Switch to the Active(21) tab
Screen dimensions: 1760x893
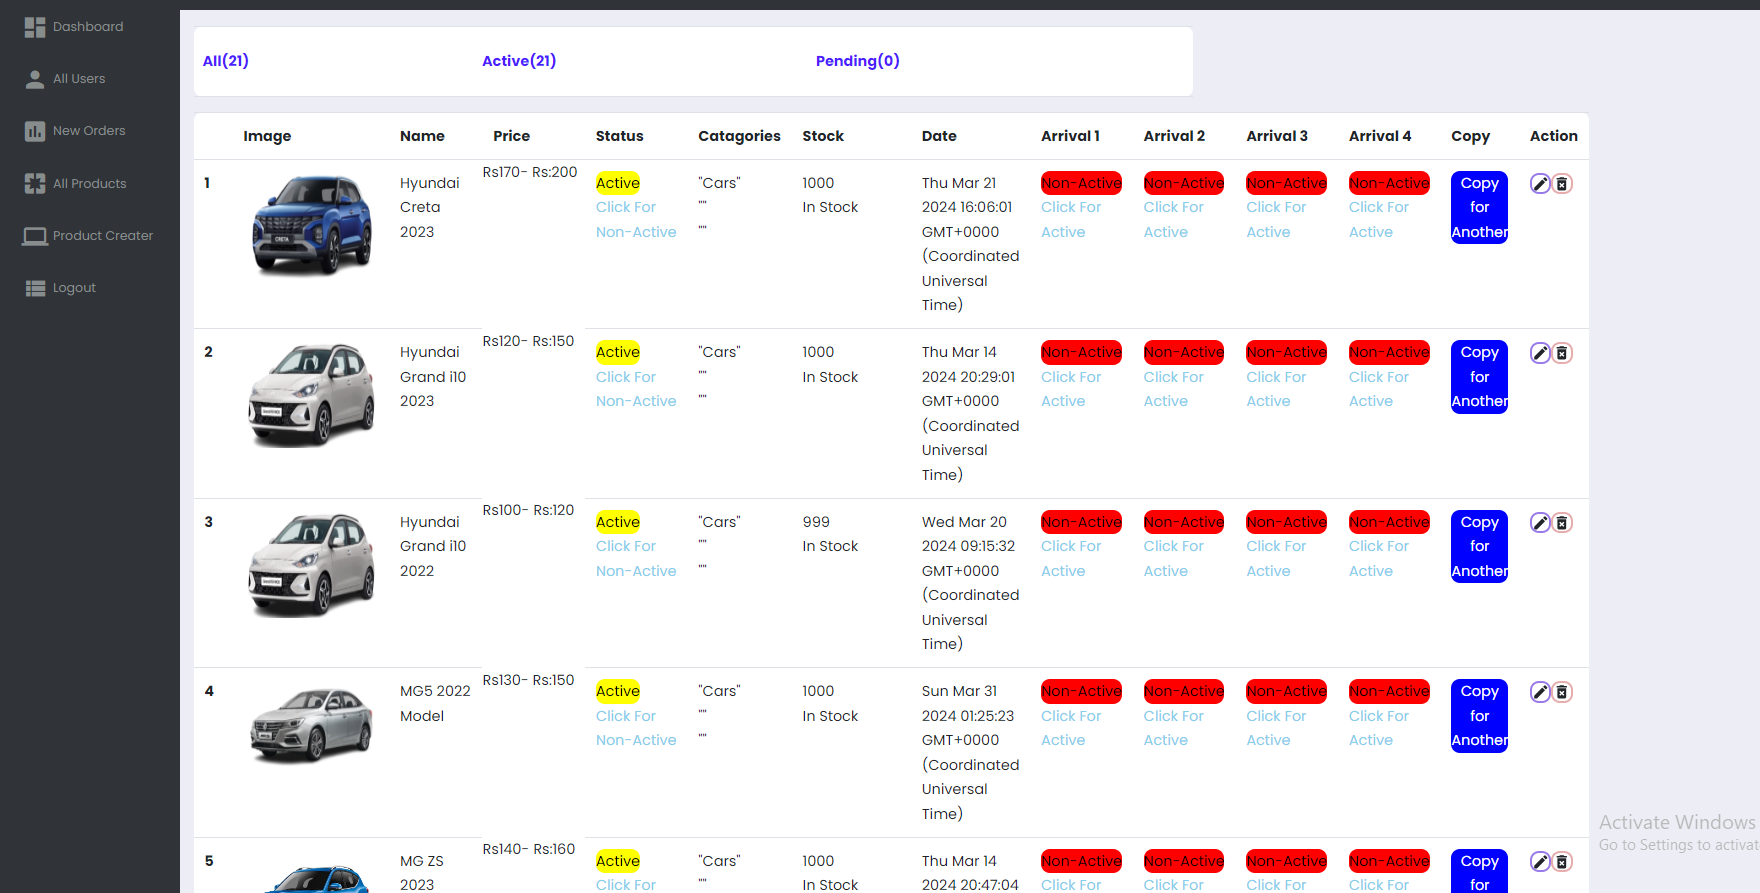click(519, 61)
